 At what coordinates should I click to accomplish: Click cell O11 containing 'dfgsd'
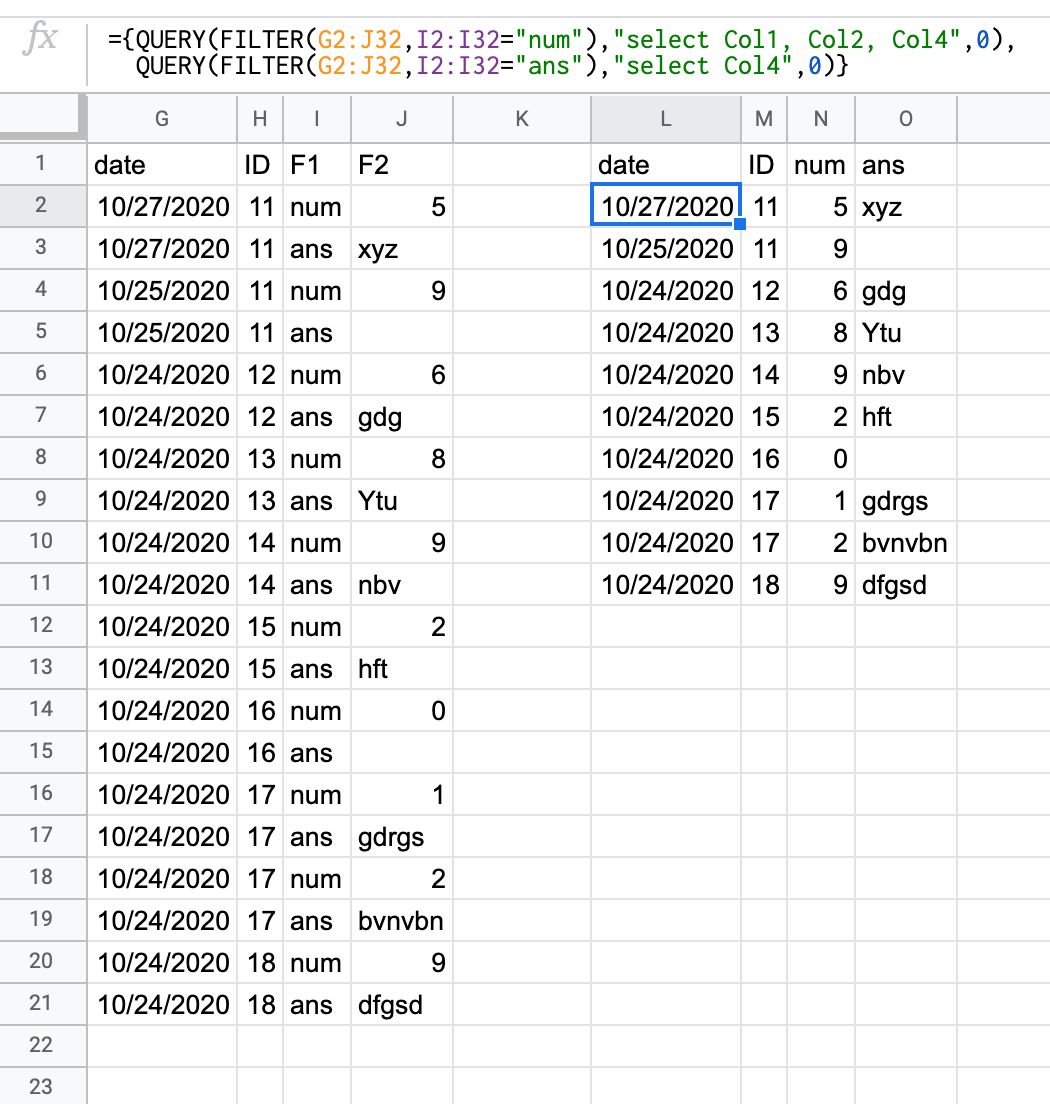[906, 584]
